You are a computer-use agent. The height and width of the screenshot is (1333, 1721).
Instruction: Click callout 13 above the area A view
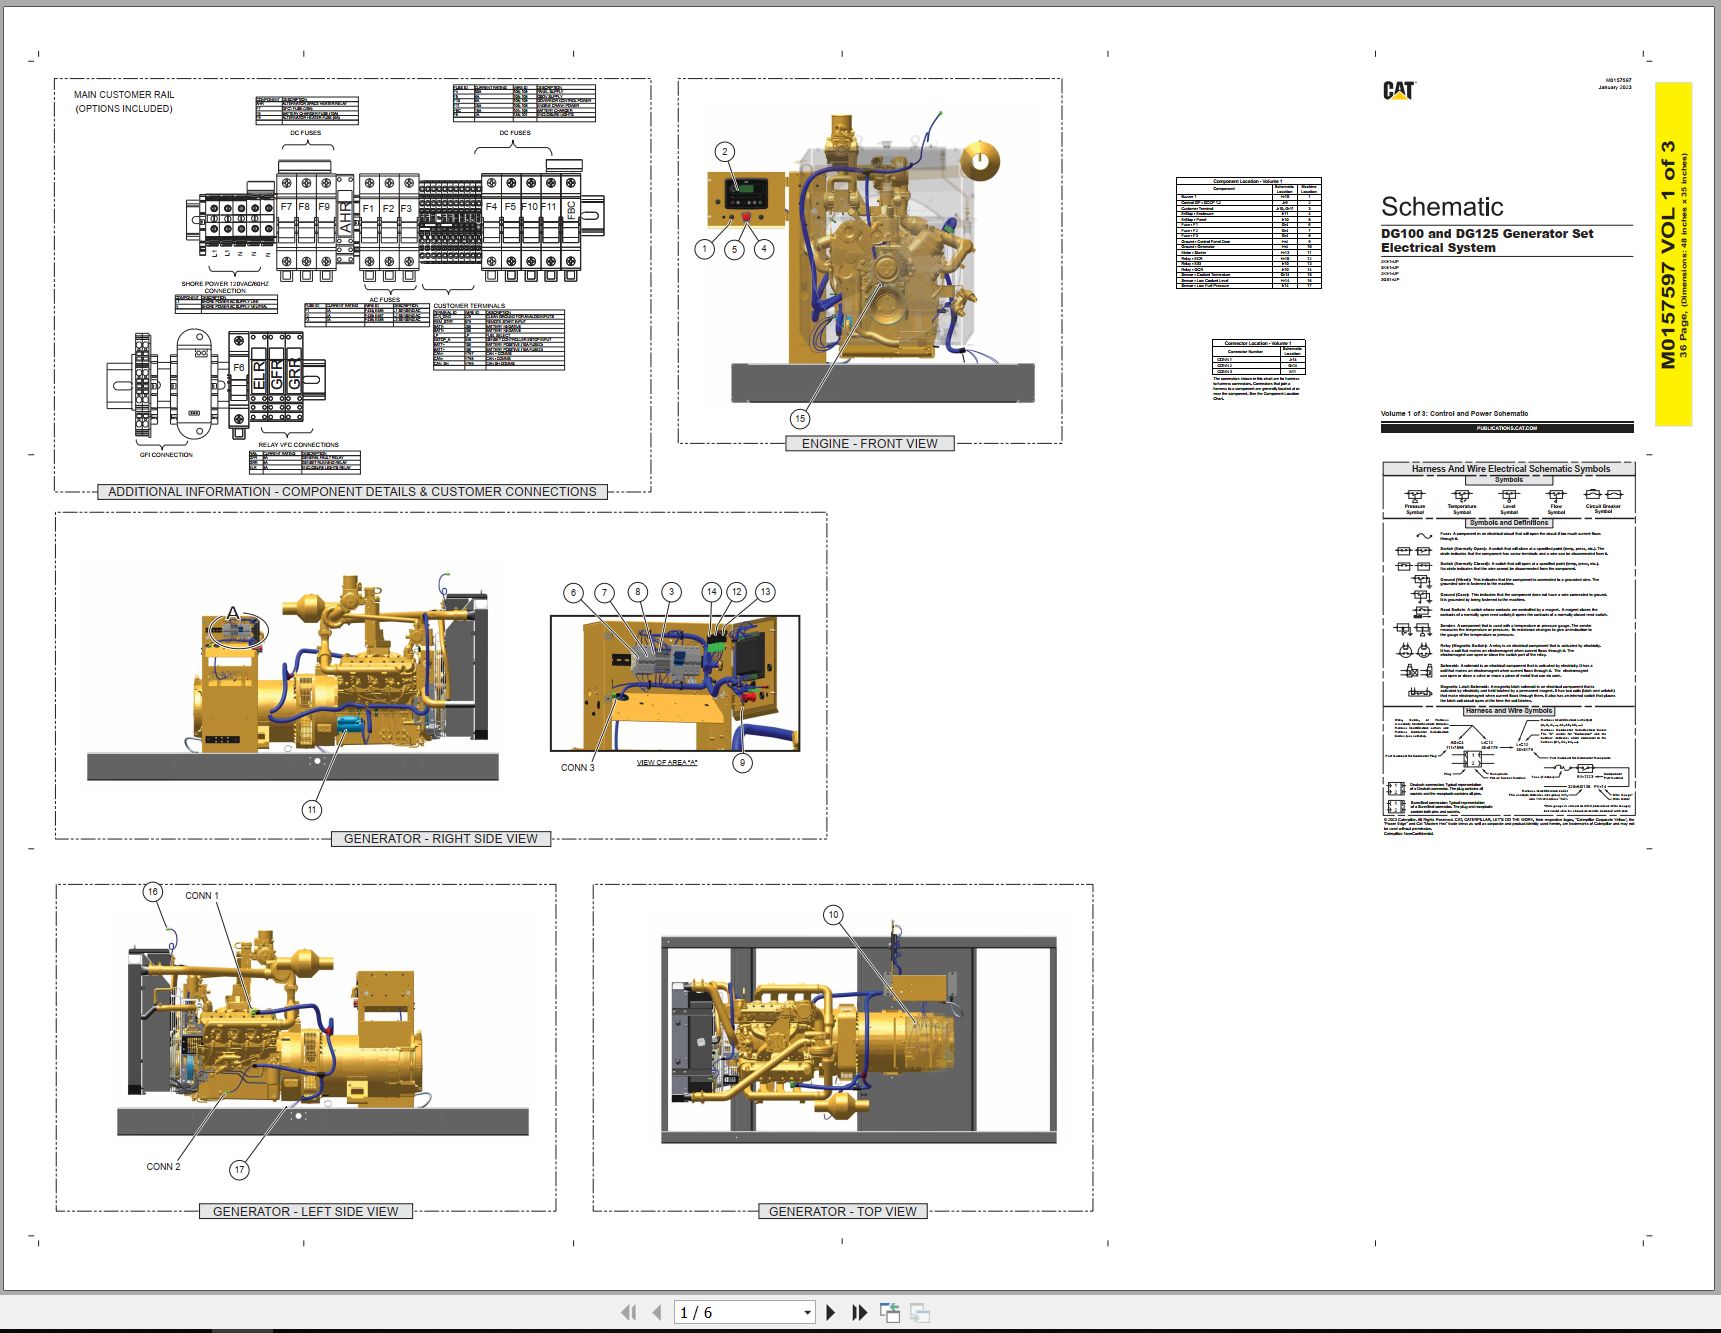coord(765,592)
